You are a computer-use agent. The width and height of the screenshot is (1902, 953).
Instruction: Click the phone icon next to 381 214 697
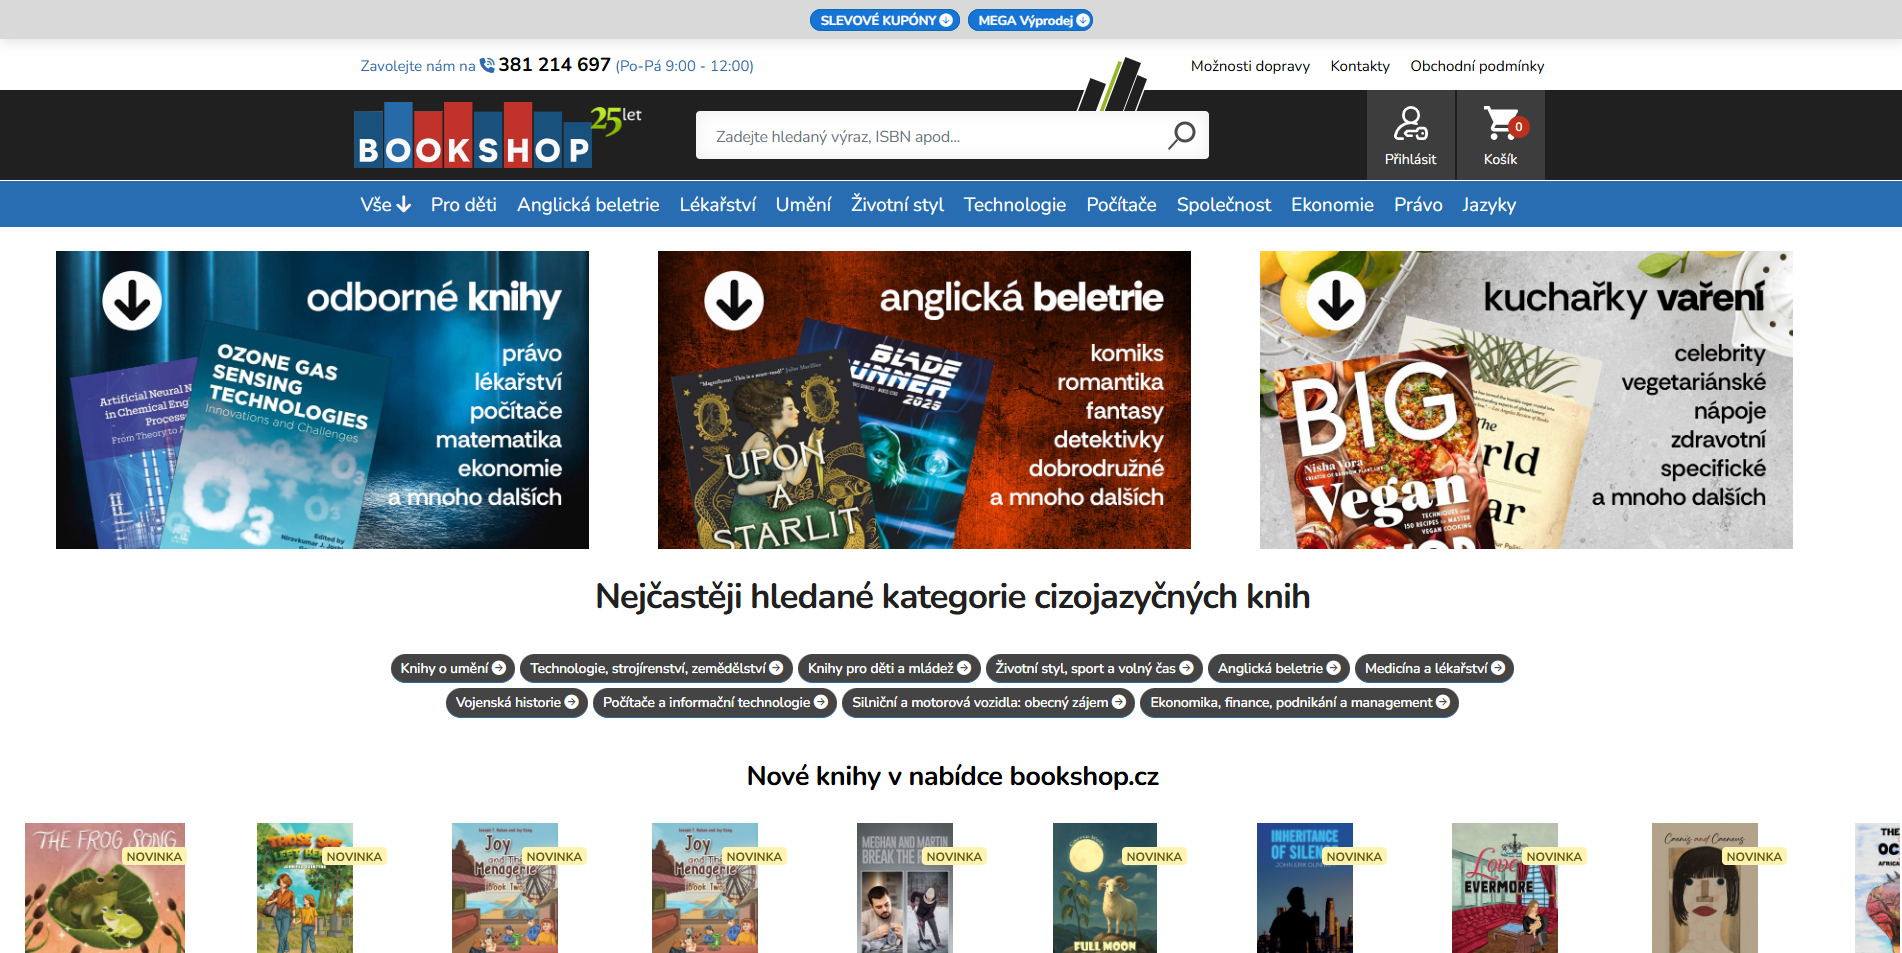(x=485, y=64)
